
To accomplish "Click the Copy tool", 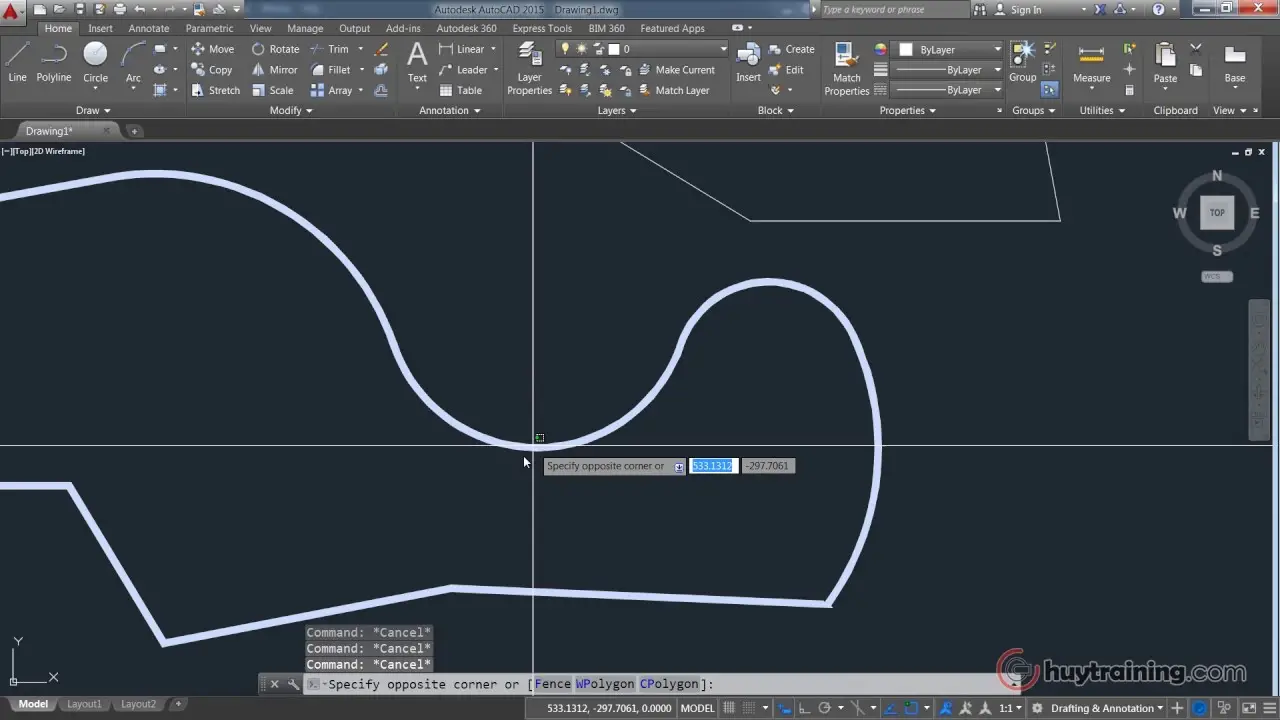I will pyautogui.click(x=211, y=70).
